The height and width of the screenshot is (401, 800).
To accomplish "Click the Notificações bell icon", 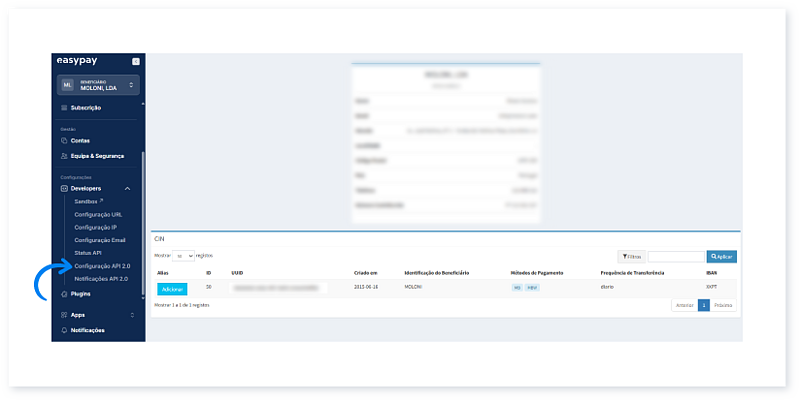I will [x=64, y=330].
